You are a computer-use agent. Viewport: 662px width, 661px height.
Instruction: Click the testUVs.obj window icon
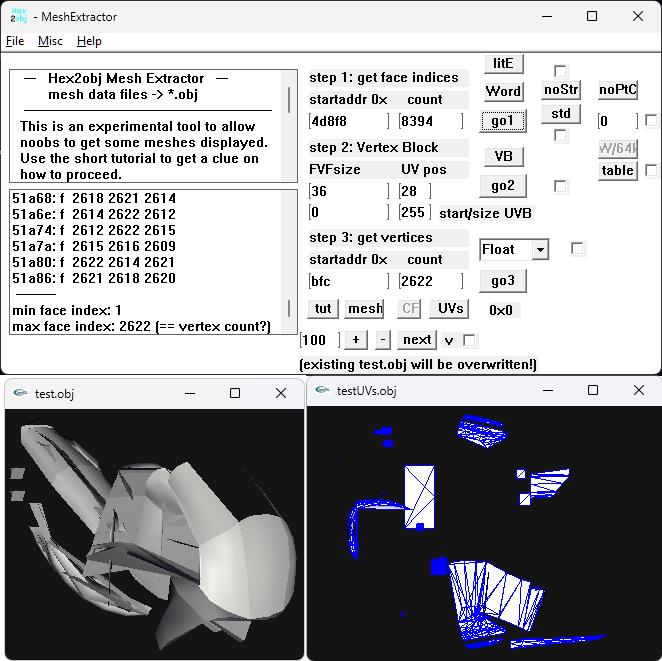click(x=323, y=390)
